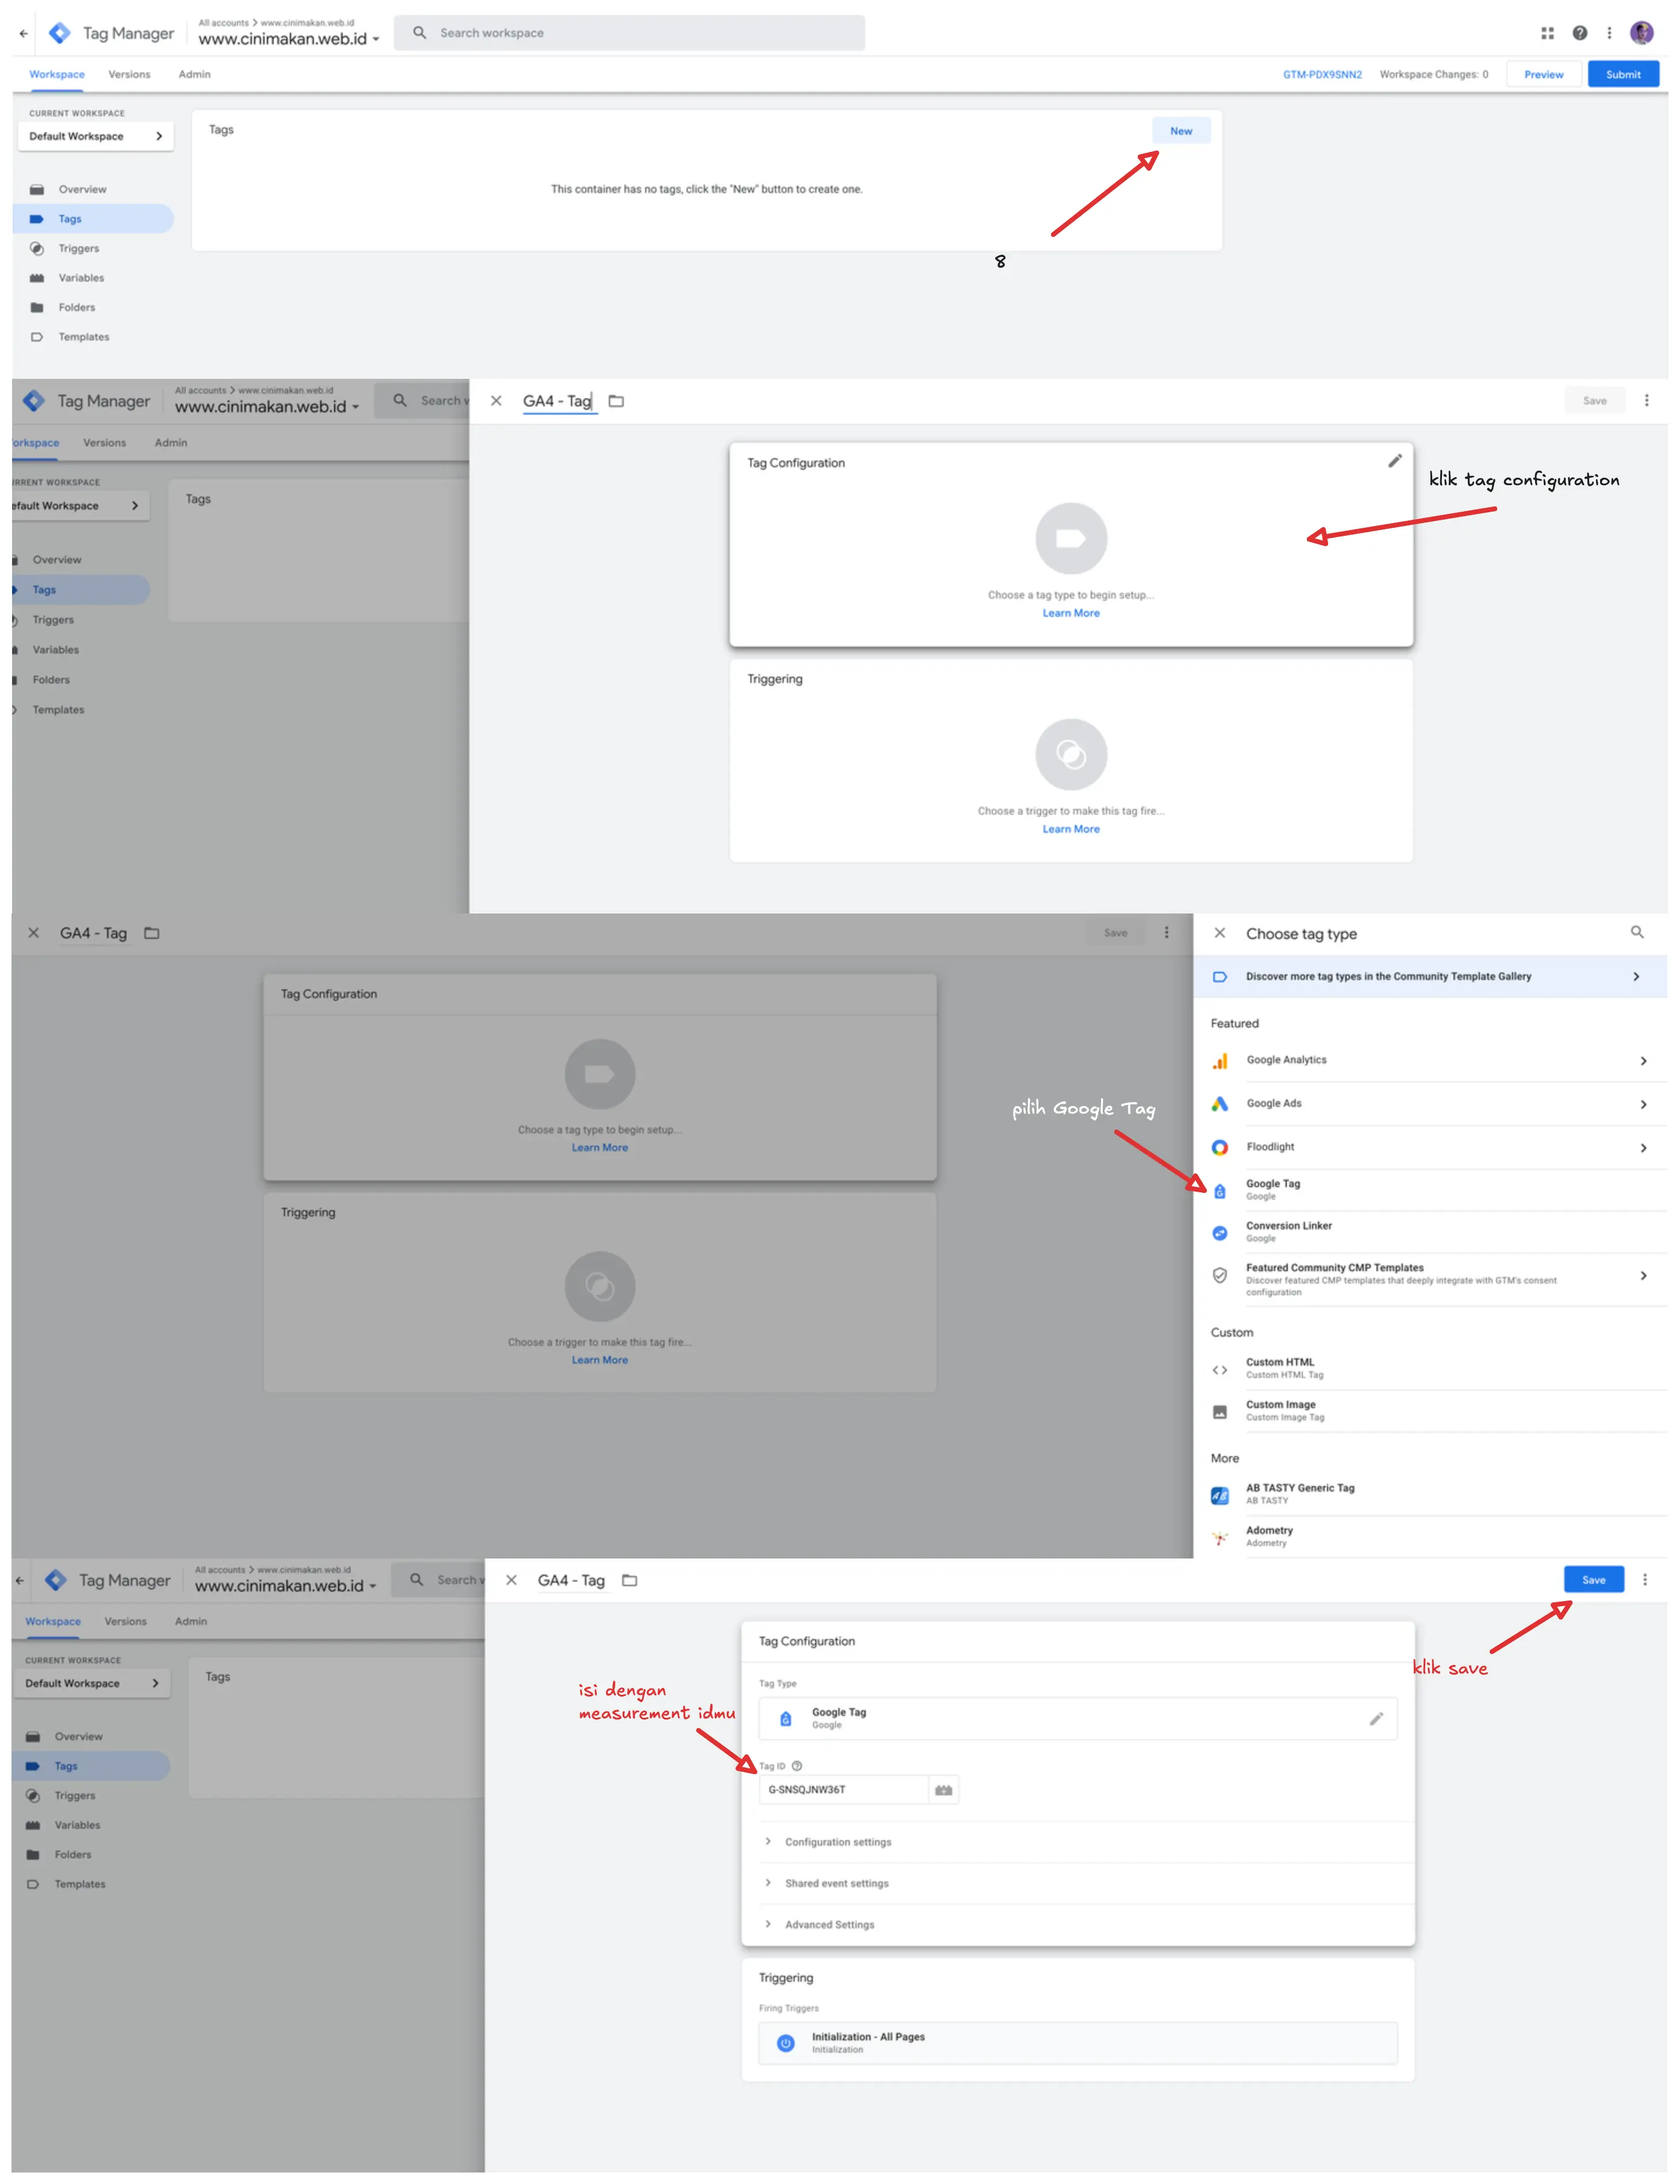Image resolution: width=1680 pixels, height=2184 pixels.
Task: Click the pencil icon on the empty Tag Configuration card
Action: [1394, 461]
